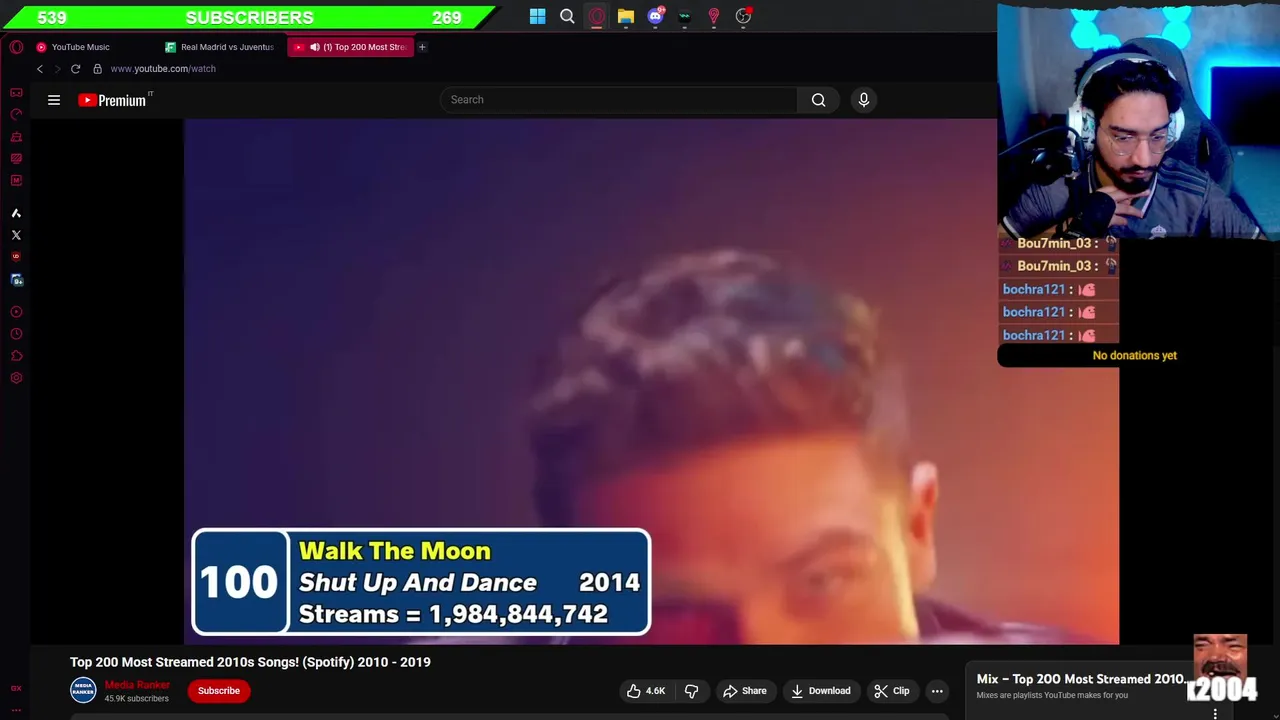Reload the current page
This screenshot has width=1280, height=720.
pos(75,69)
